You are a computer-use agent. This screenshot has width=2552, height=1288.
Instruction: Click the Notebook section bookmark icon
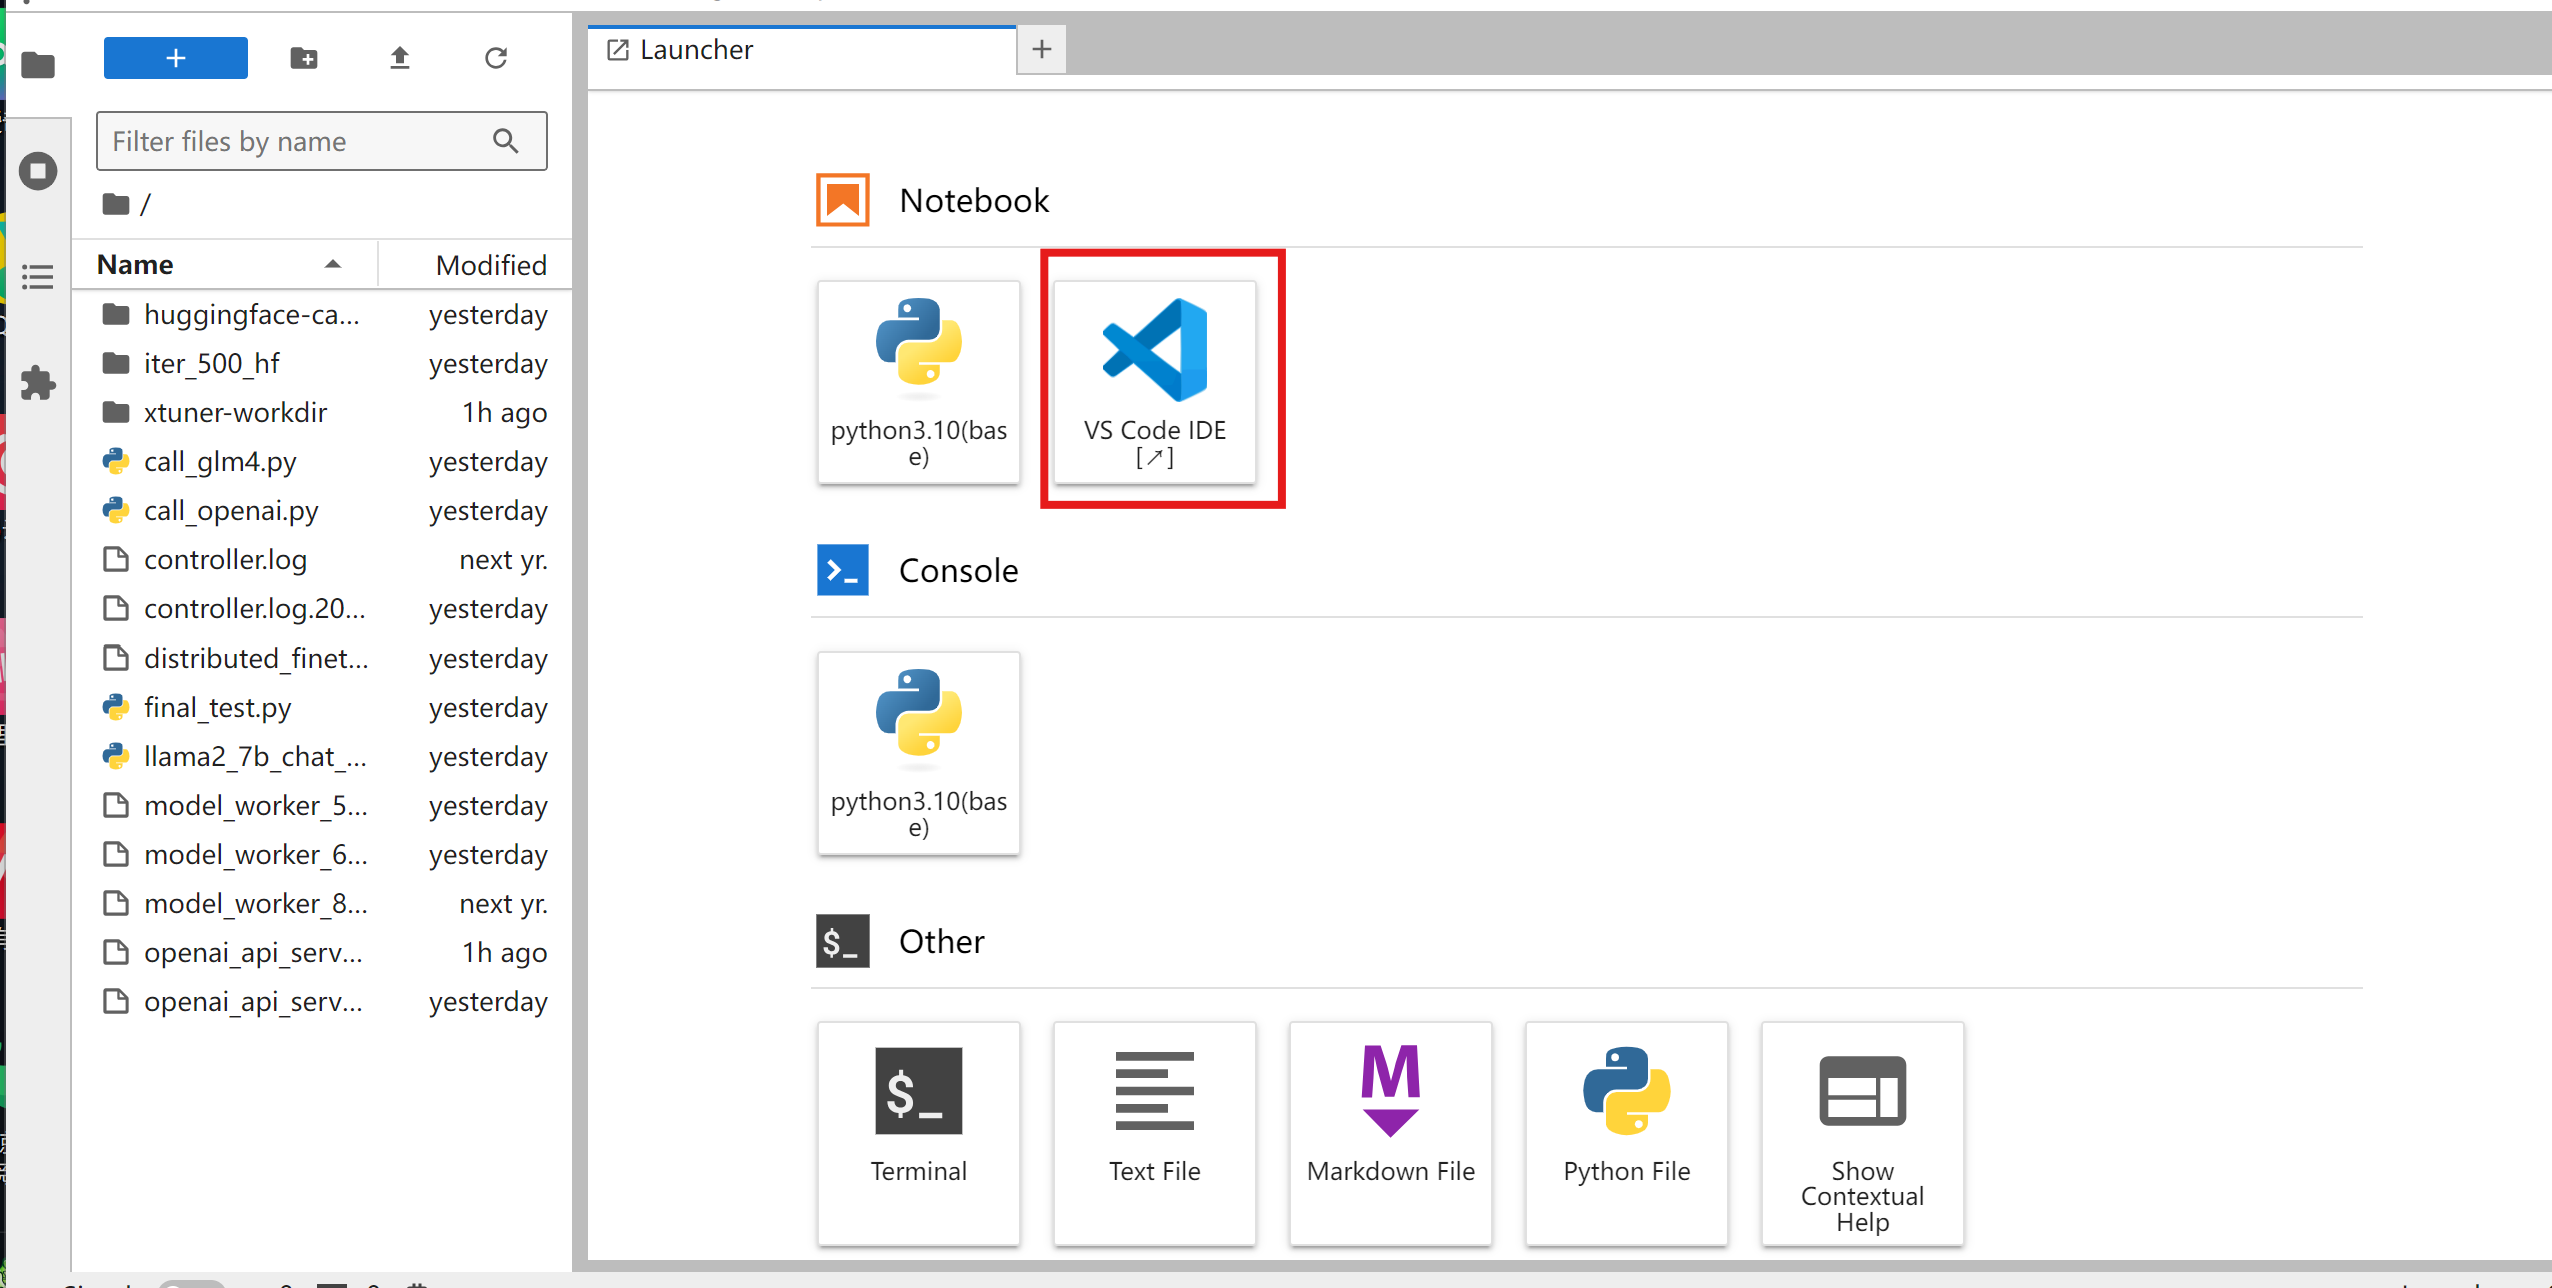point(843,200)
